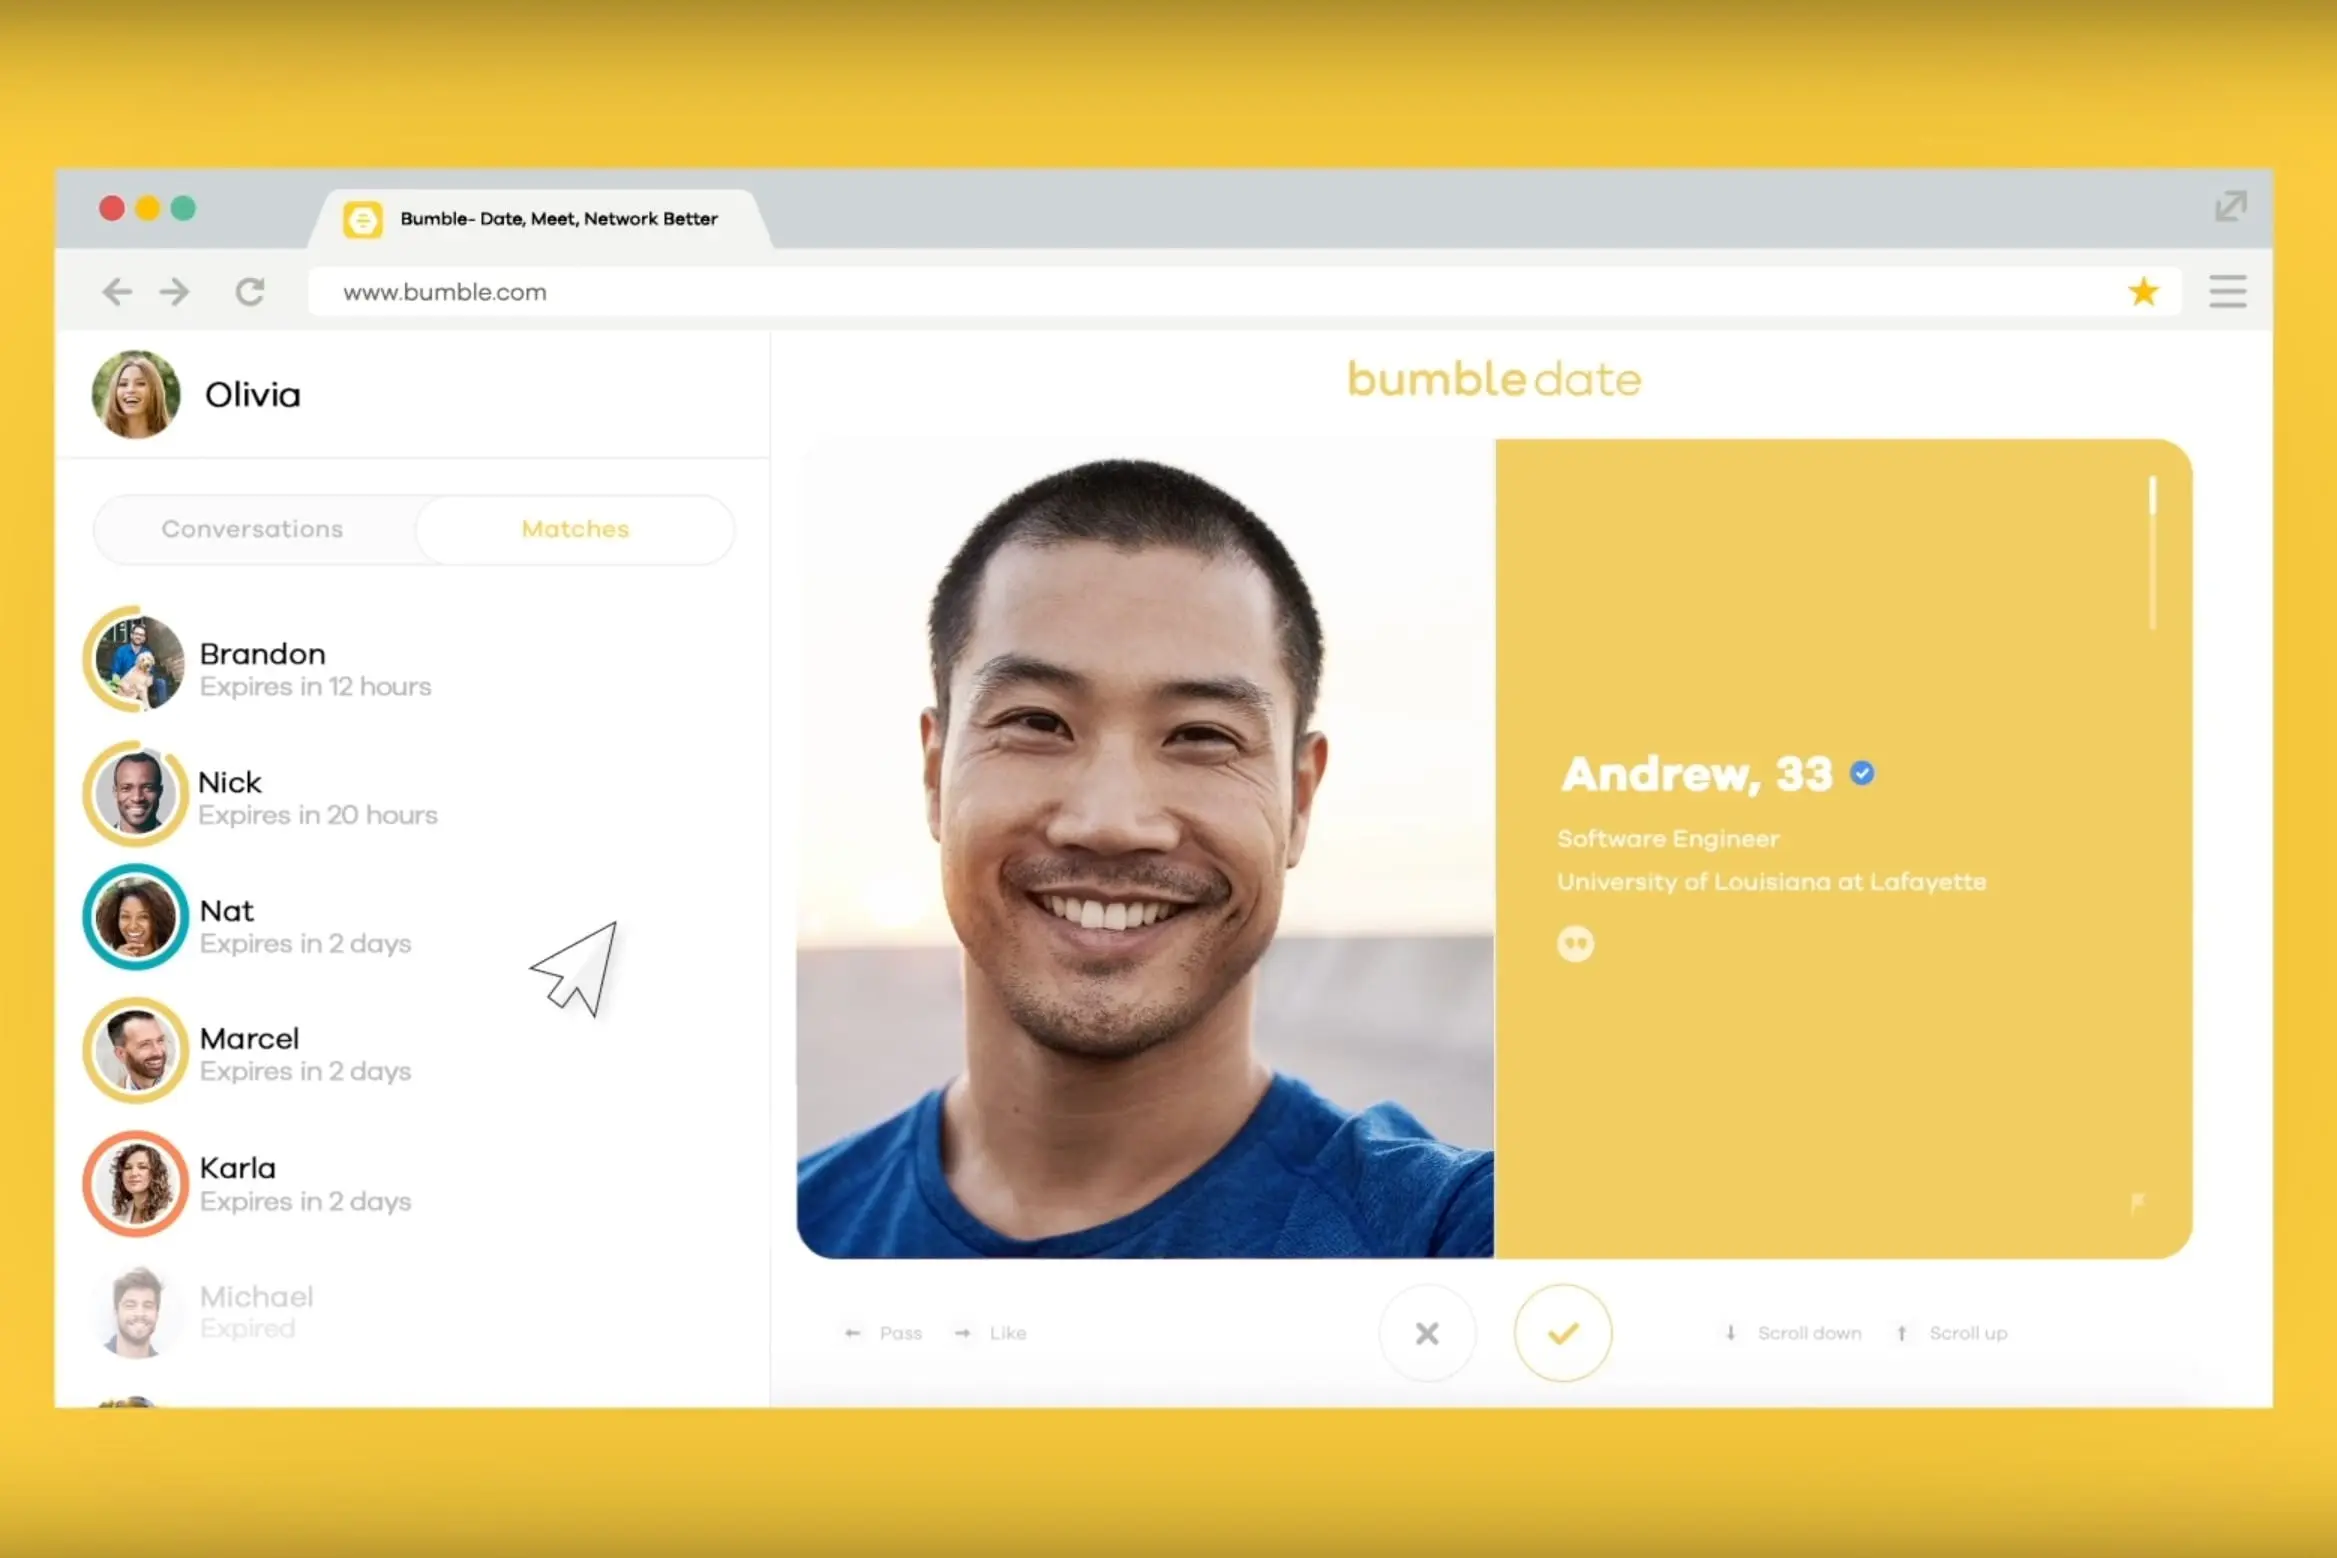Image resolution: width=2337 pixels, height=1558 pixels.
Task: Click the Bumble logo in browser tab
Action: coord(364,218)
